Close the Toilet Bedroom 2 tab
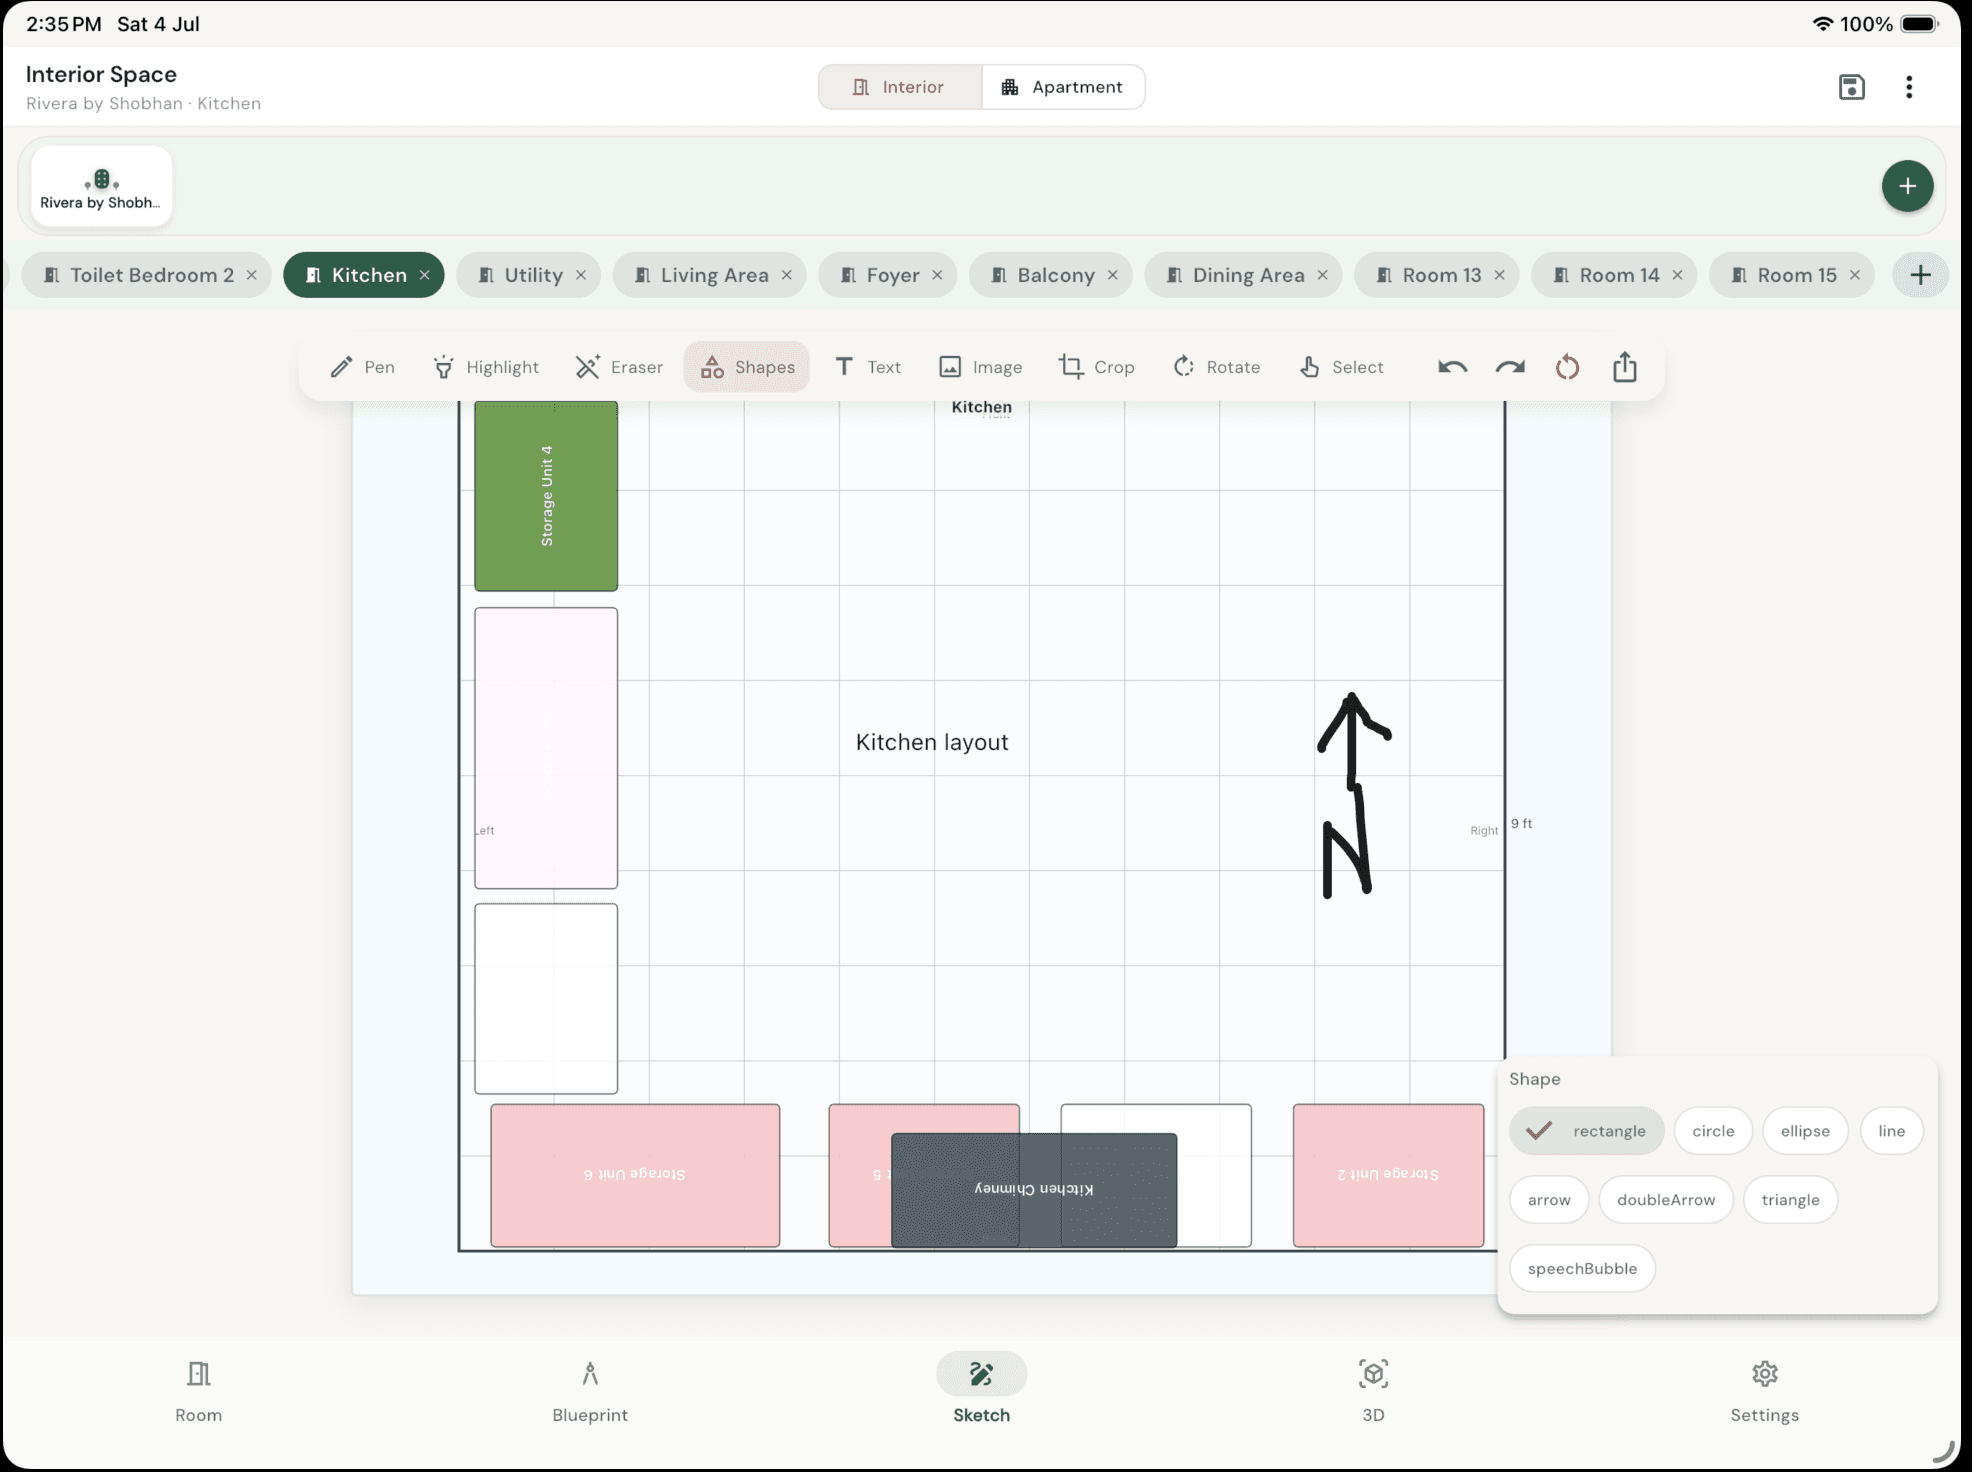The height and width of the screenshot is (1472, 1972). pyautogui.click(x=252, y=275)
